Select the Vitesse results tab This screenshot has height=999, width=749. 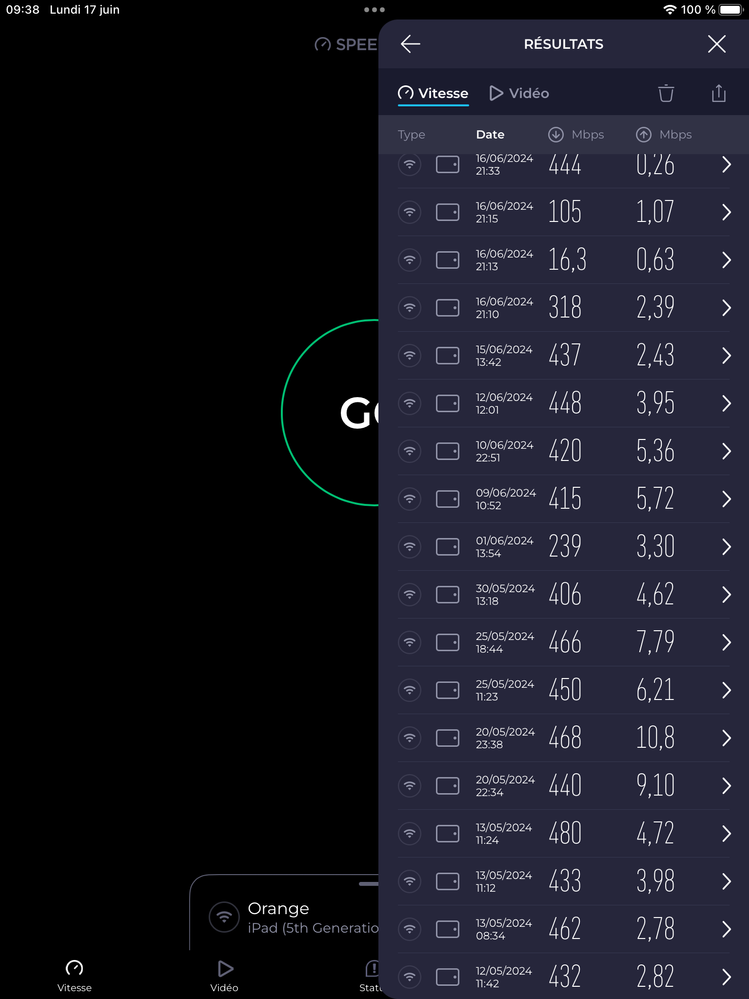(x=432, y=93)
